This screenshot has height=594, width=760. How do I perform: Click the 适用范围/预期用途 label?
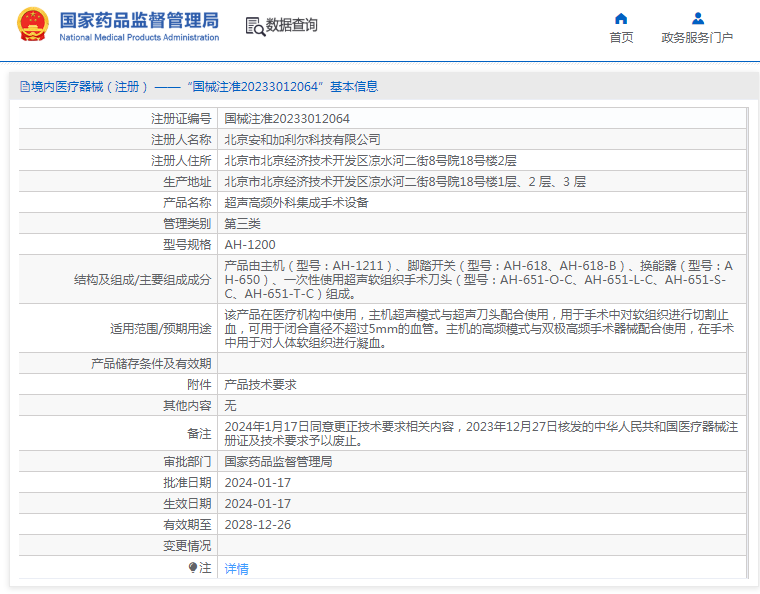pyautogui.click(x=160, y=328)
